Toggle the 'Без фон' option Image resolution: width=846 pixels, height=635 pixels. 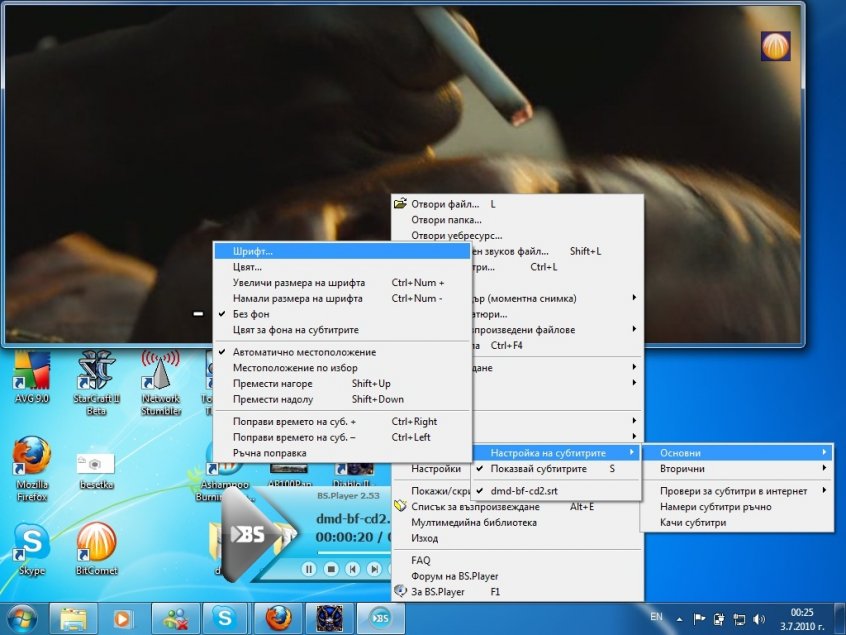pyautogui.click(x=252, y=314)
